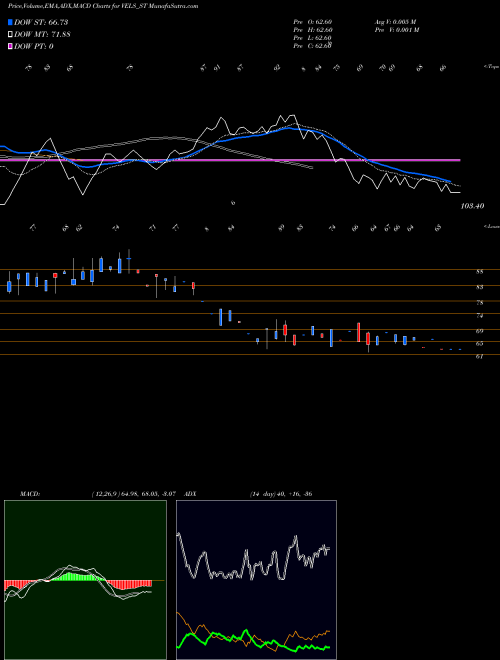Select the 'DOW ST: 66.73' legend label
The height and width of the screenshot is (660, 500).
pyautogui.click(x=41, y=22)
